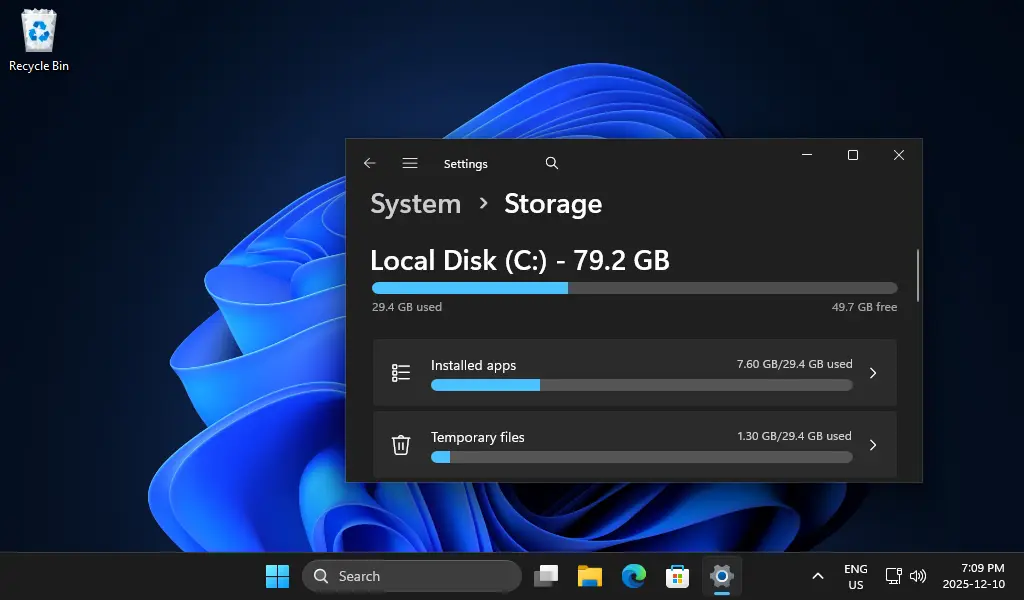Switch the ENG US input language
Viewport: 1024px width, 600px height.
tap(855, 576)
